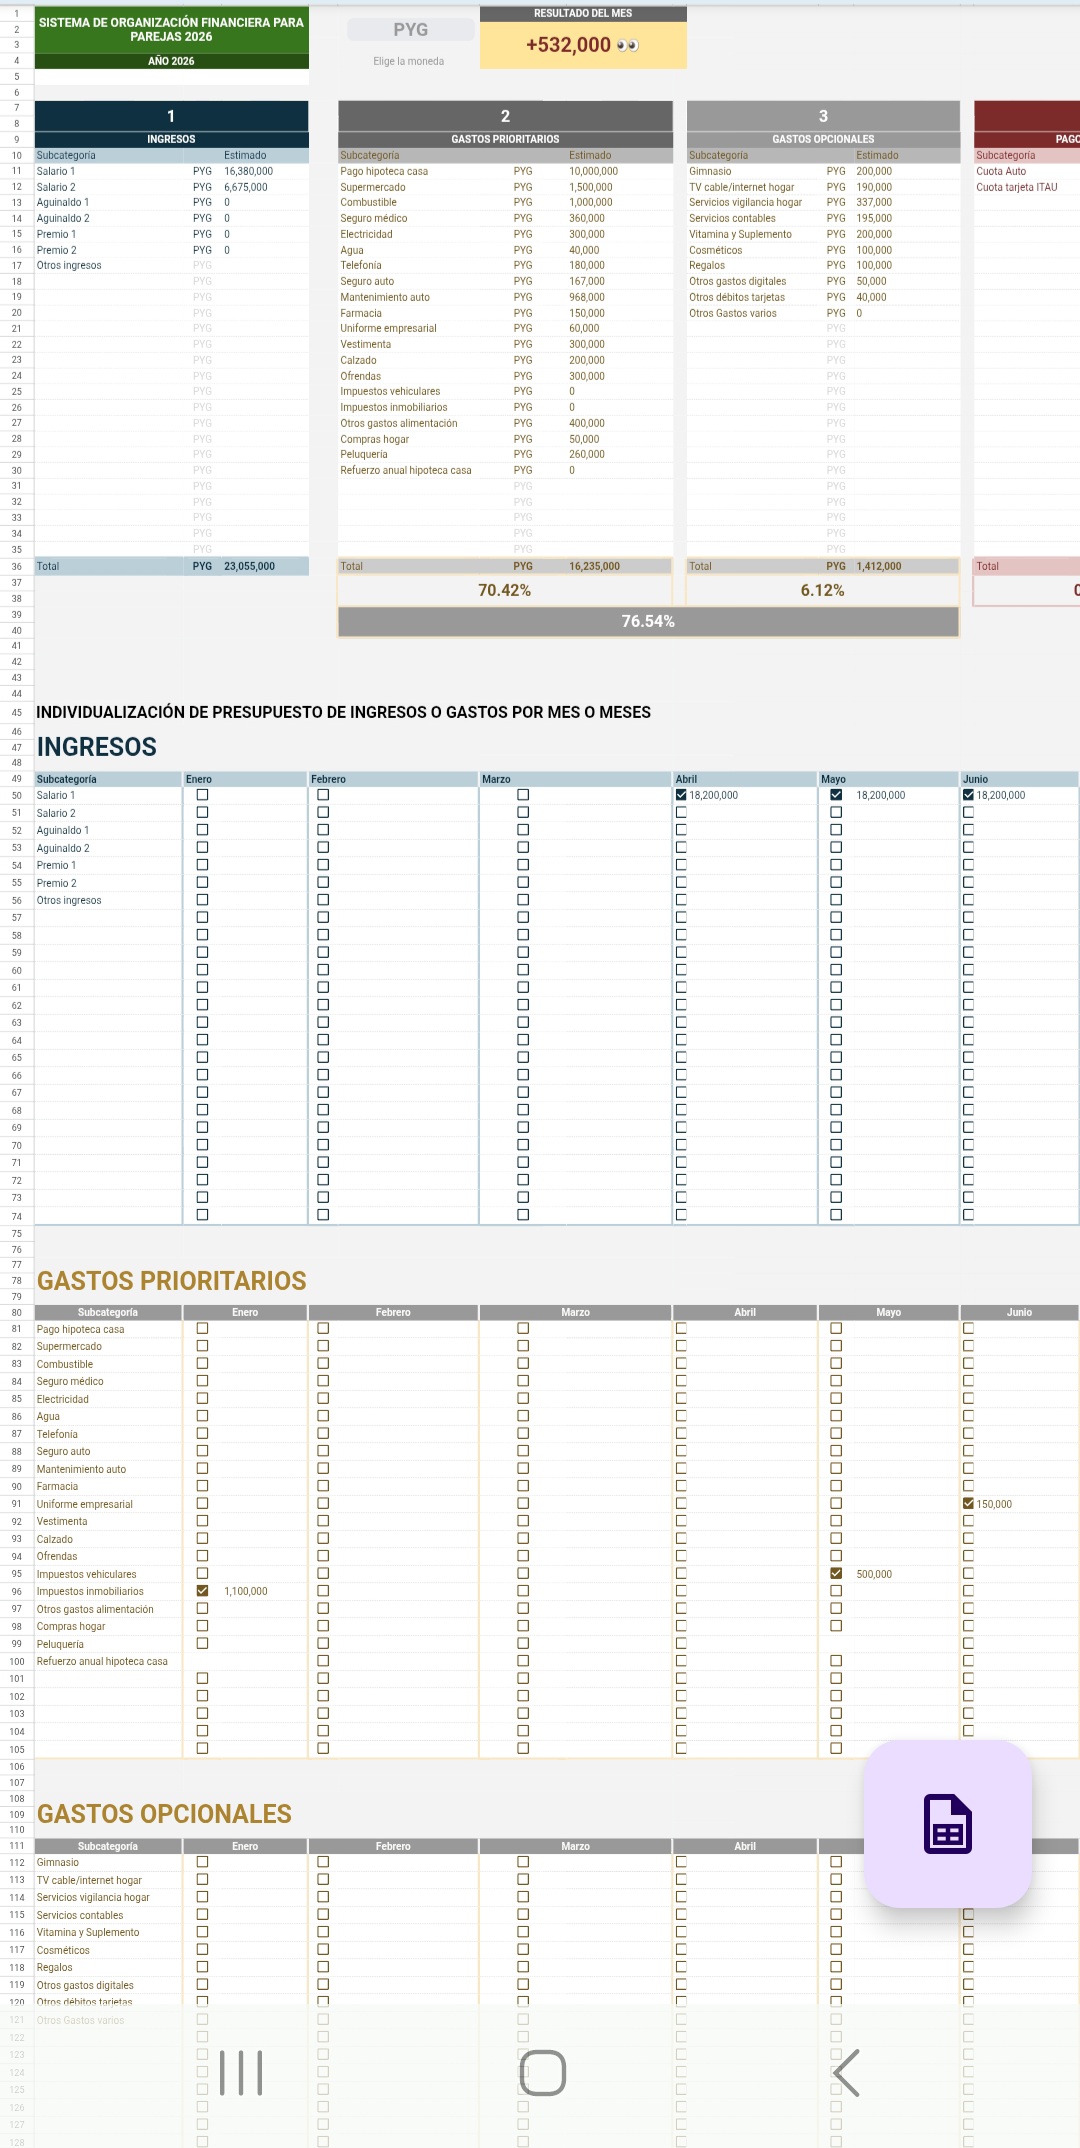Check the Supermercado checkbox for Abril
The width and height of the screenshot is (1080, 2148).
[681, 1346]
